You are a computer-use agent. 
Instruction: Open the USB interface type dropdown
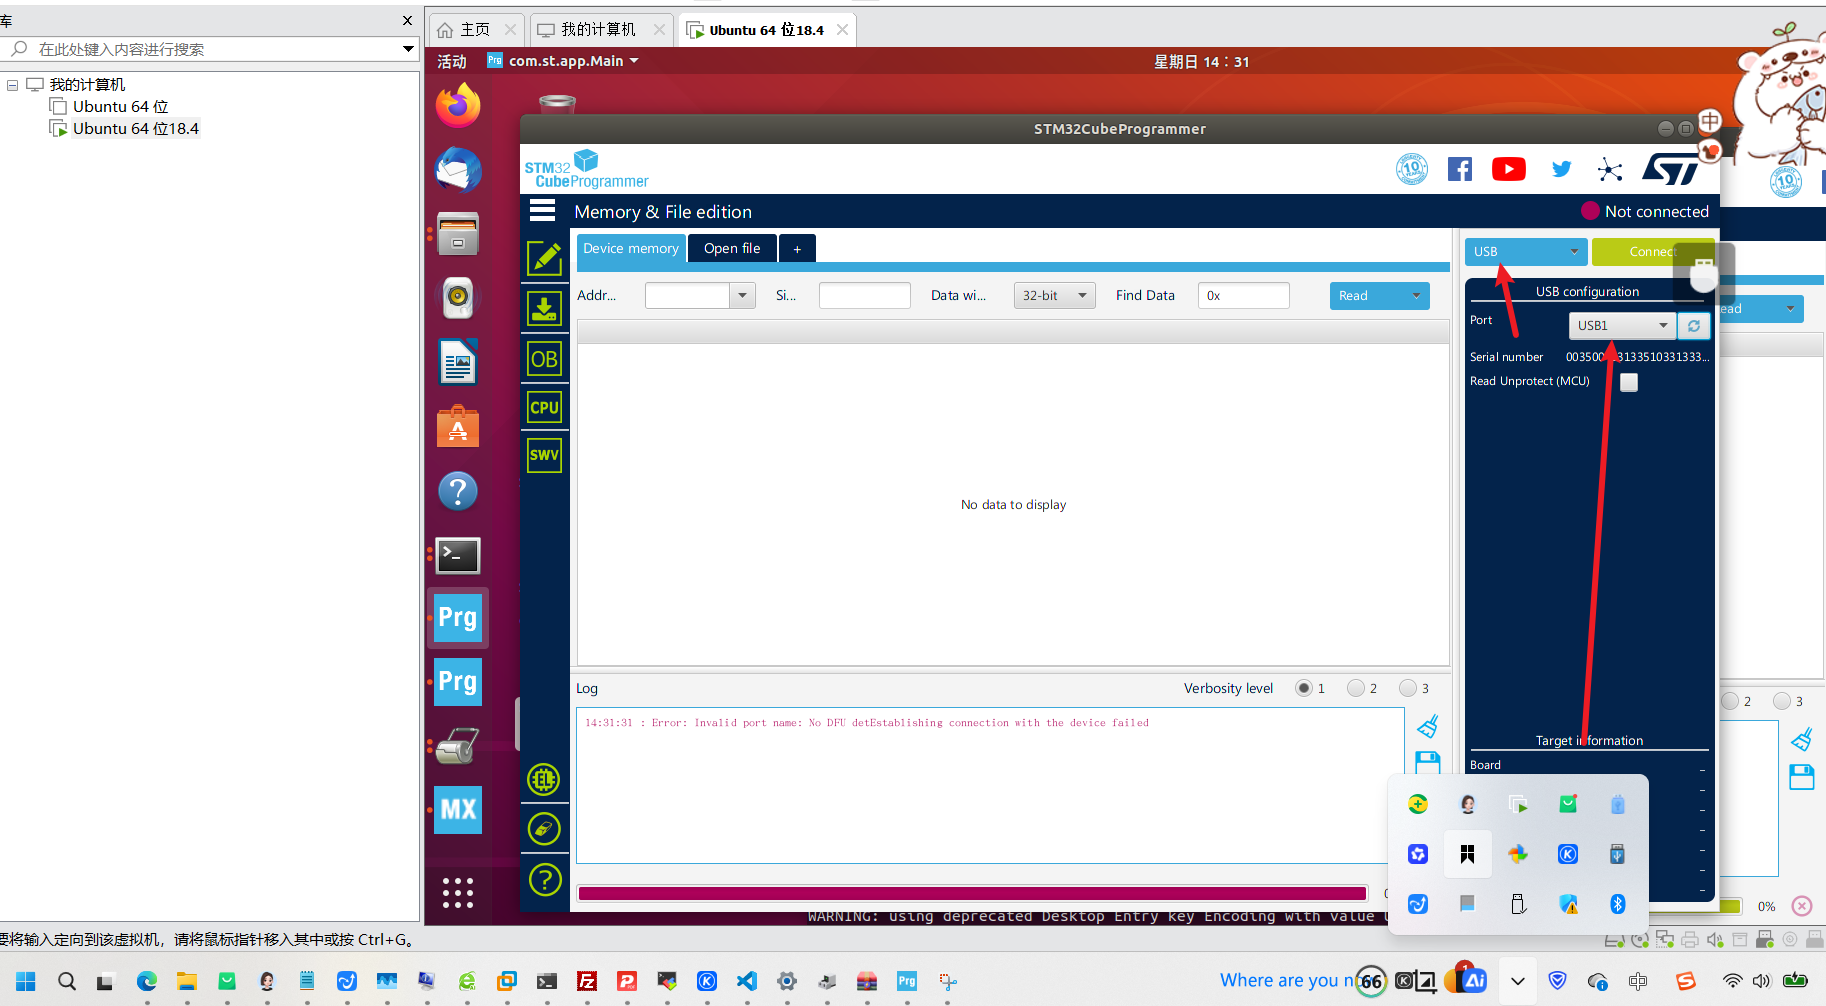1526,251
